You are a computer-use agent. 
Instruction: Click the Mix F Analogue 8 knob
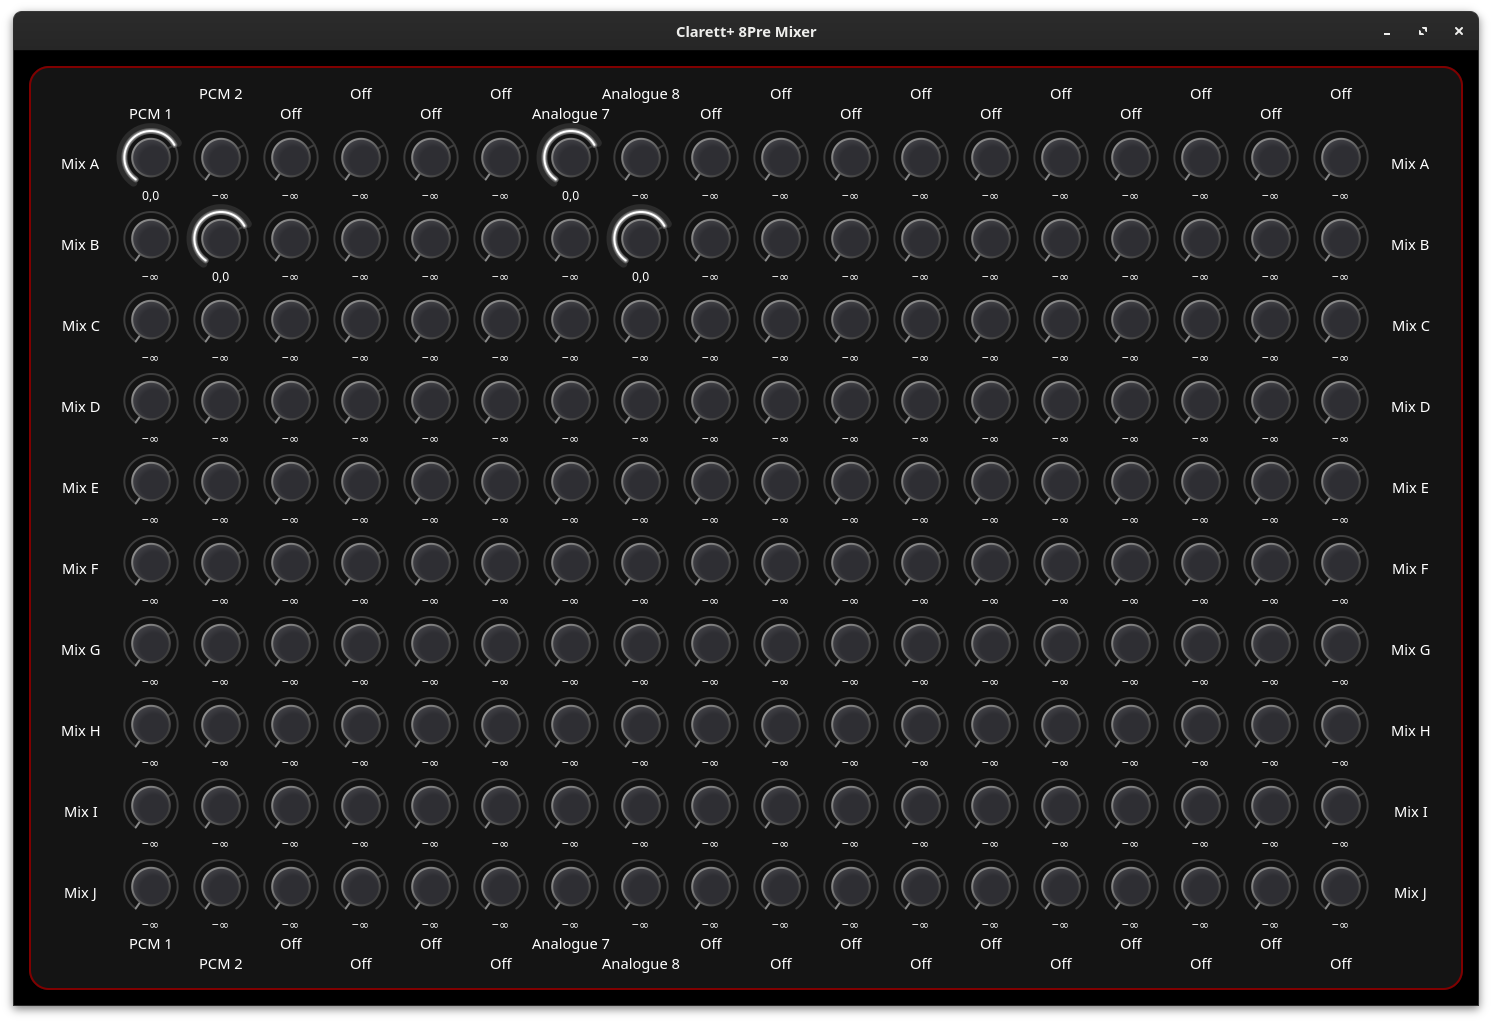[x=640, y=562]
